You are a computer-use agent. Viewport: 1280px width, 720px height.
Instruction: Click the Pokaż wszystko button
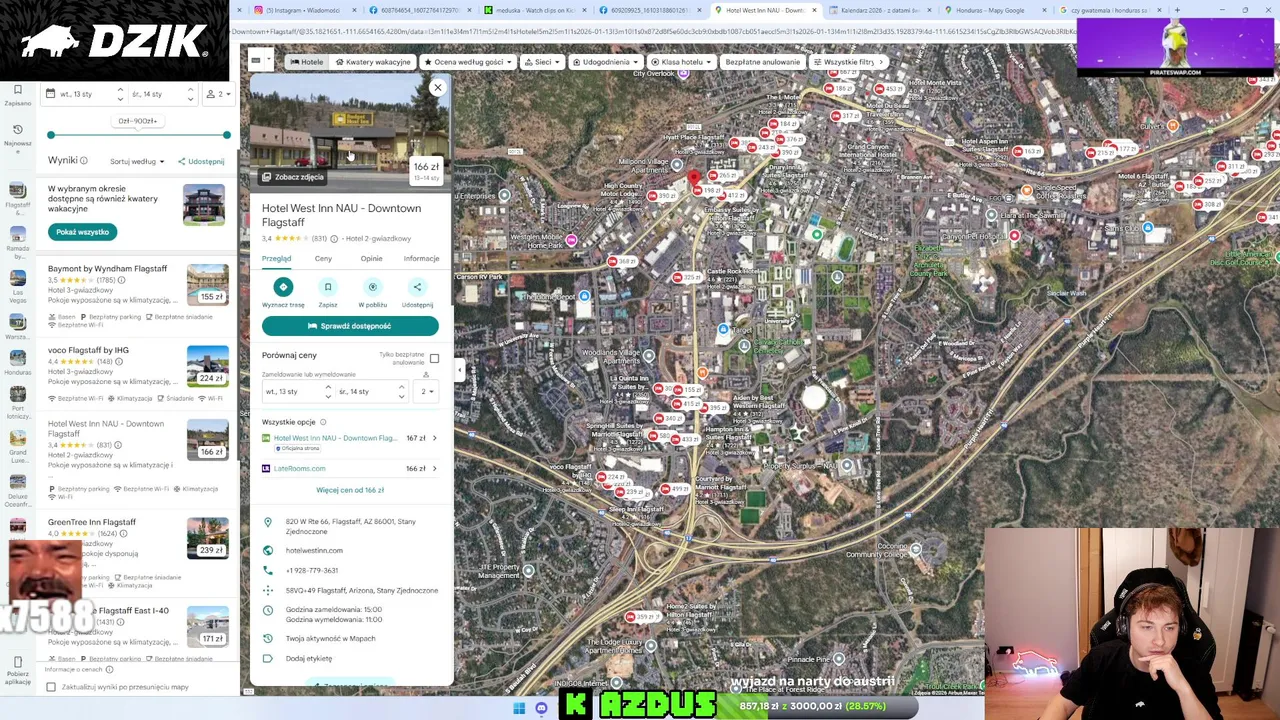[83, 232]
